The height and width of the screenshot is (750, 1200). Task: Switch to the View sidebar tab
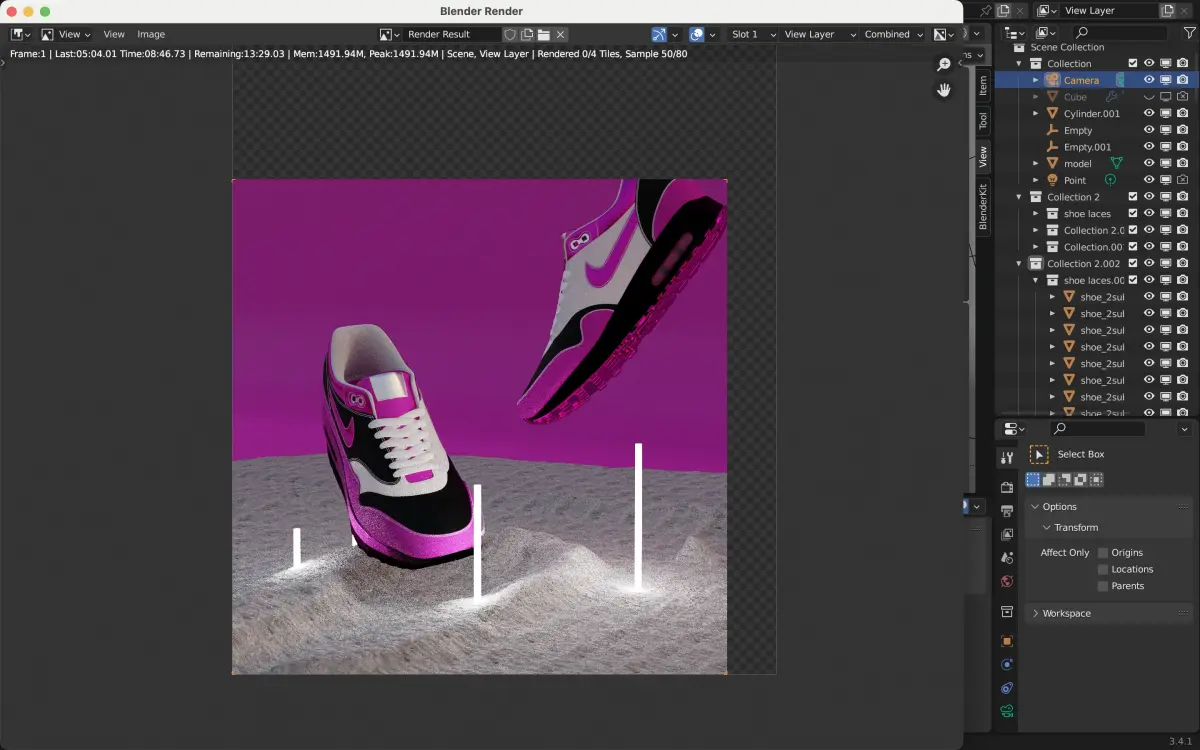click(983, 156)
